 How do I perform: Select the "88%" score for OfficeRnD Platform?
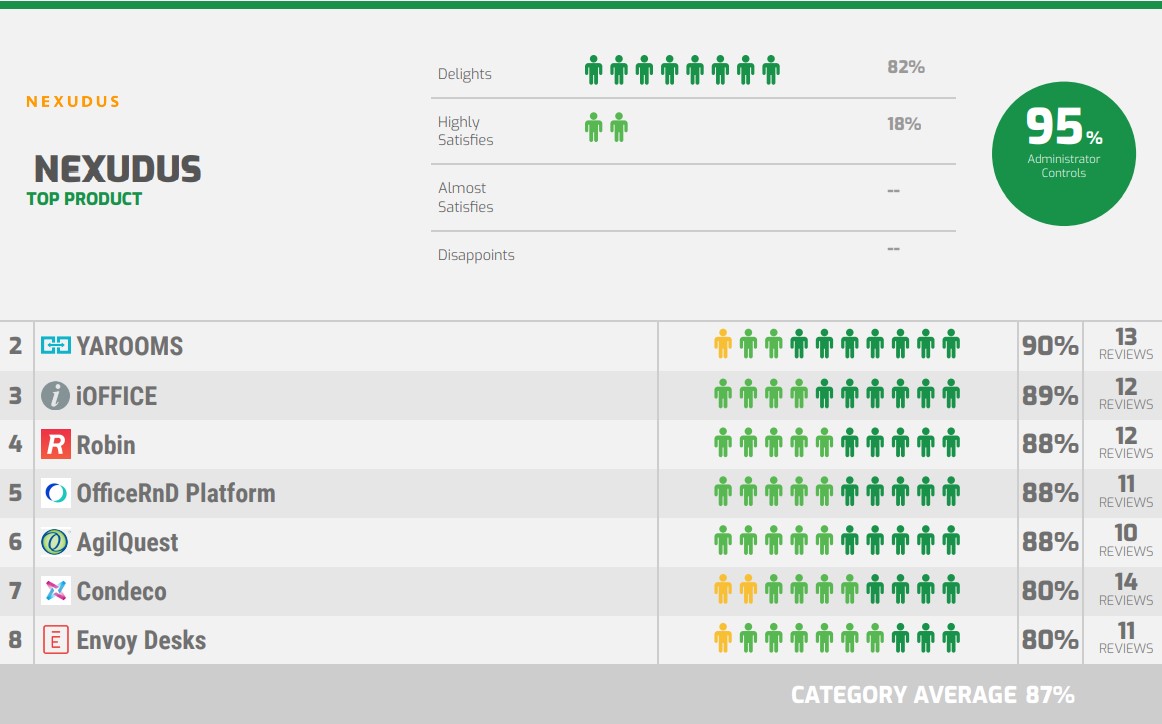pos(1050,493)
